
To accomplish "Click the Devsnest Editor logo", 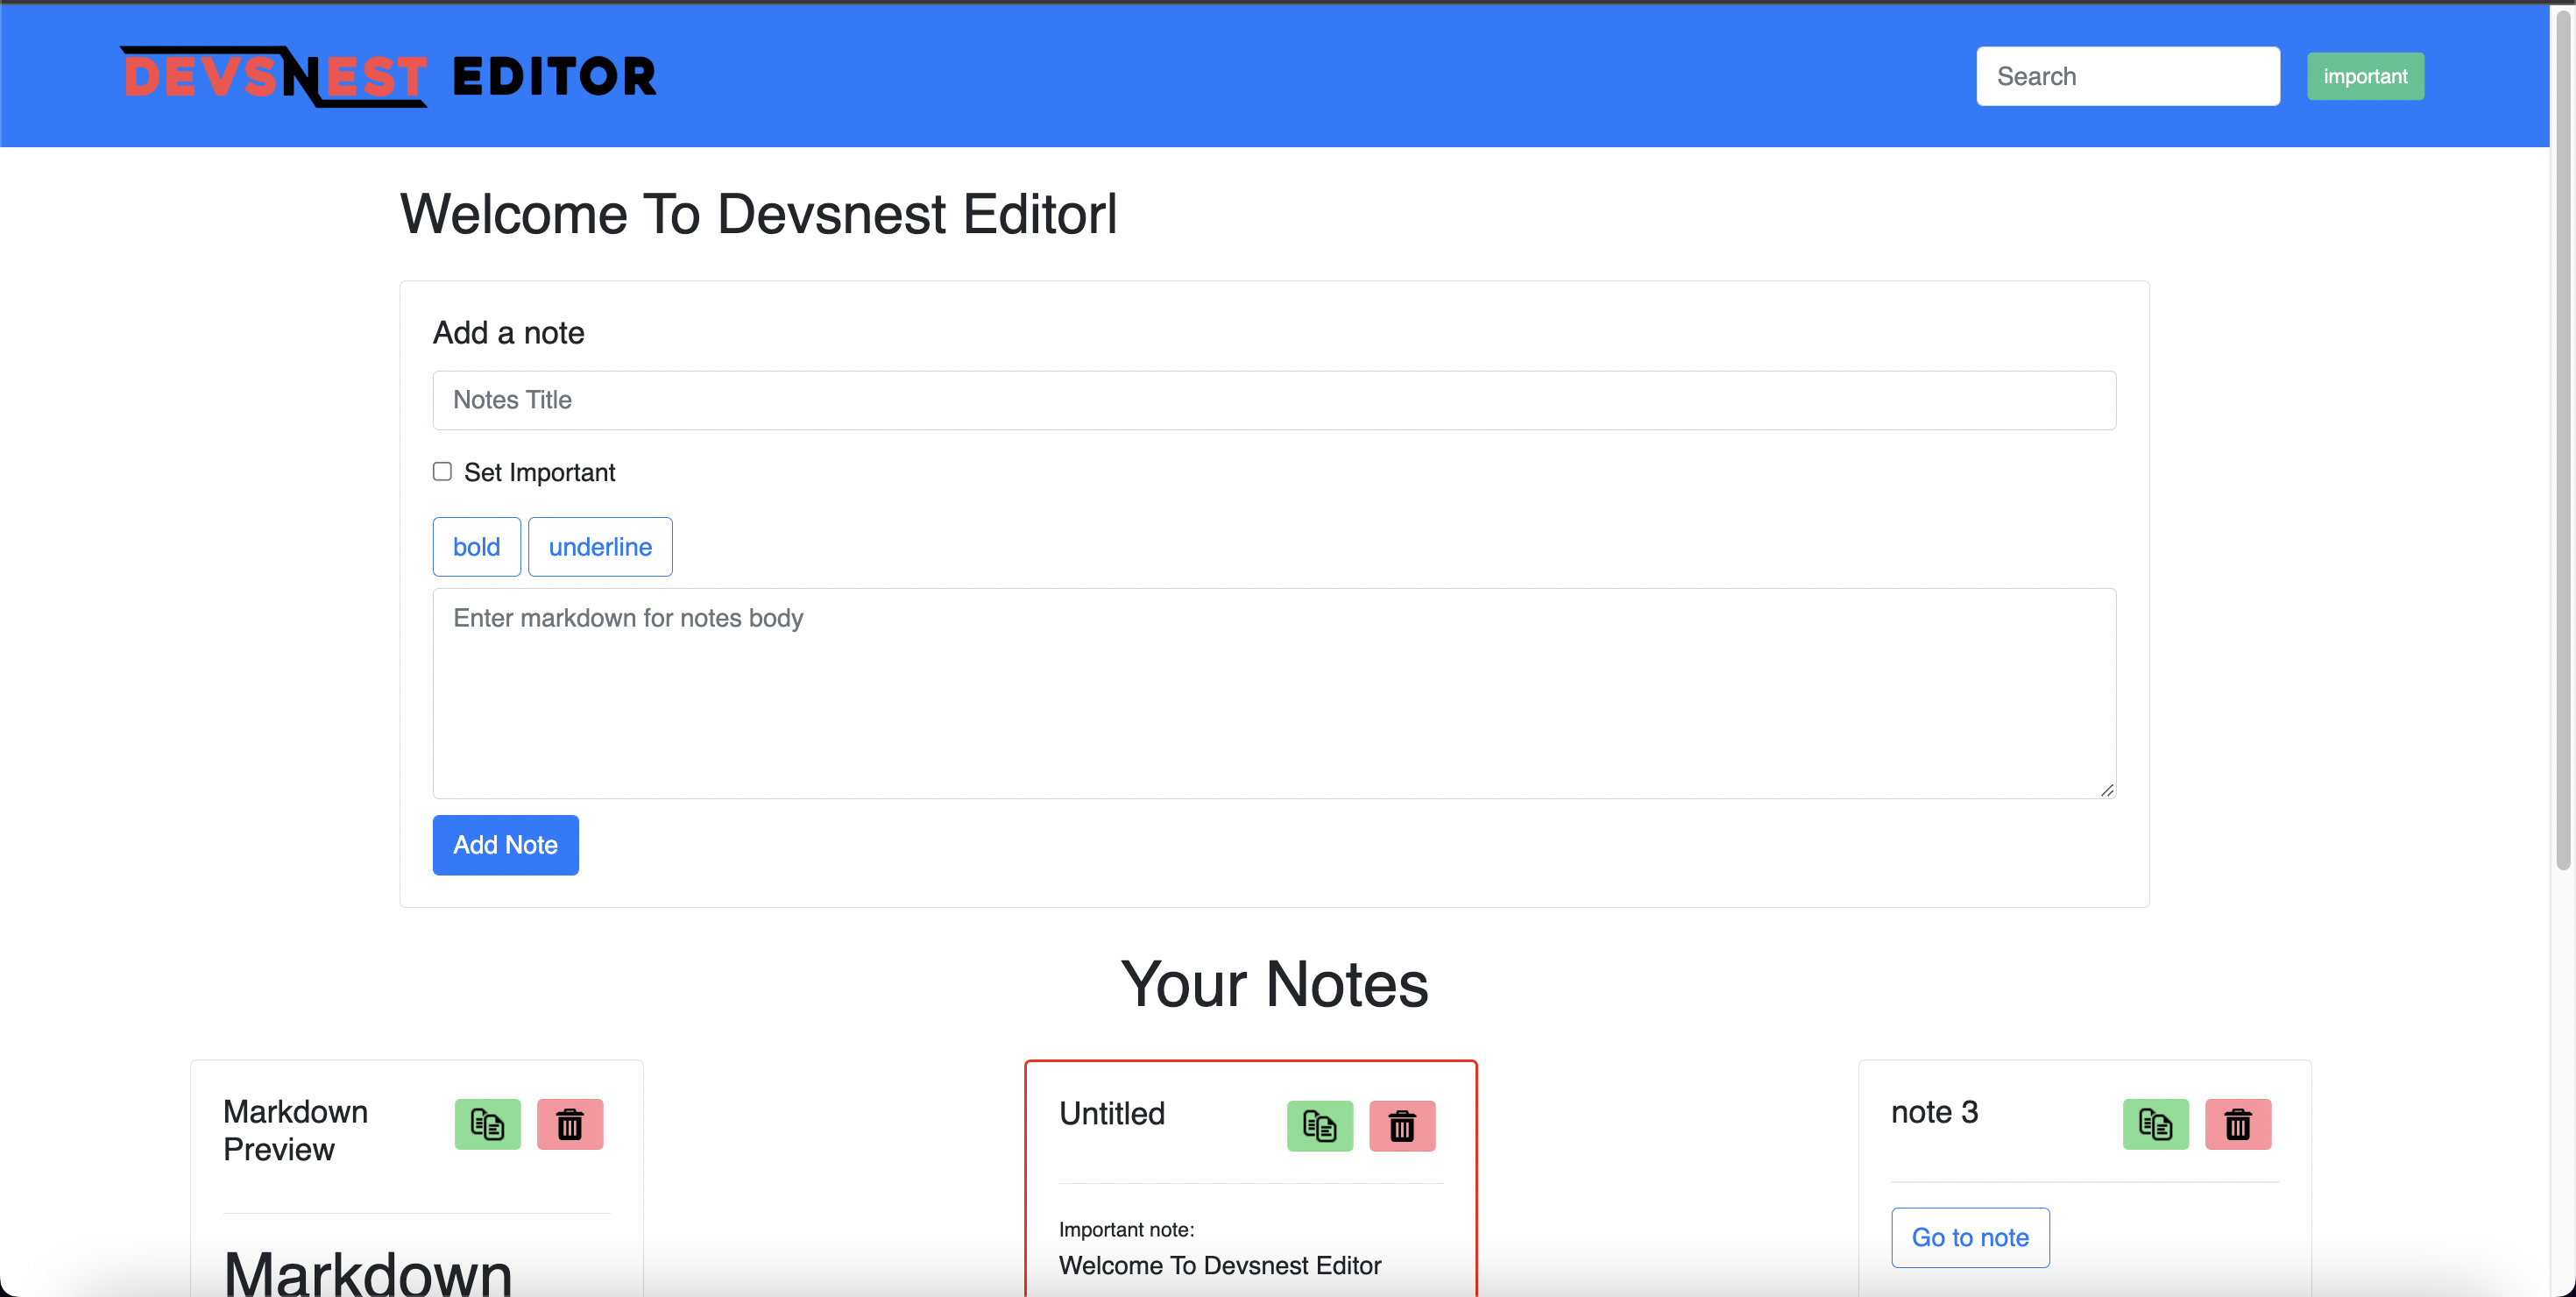I will click(x=388, y=75).
